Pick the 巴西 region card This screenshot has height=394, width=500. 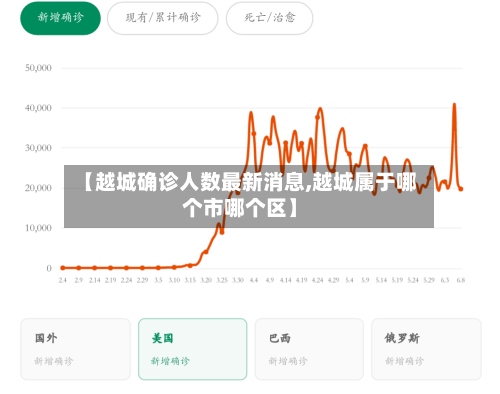[x=309, y=349]
